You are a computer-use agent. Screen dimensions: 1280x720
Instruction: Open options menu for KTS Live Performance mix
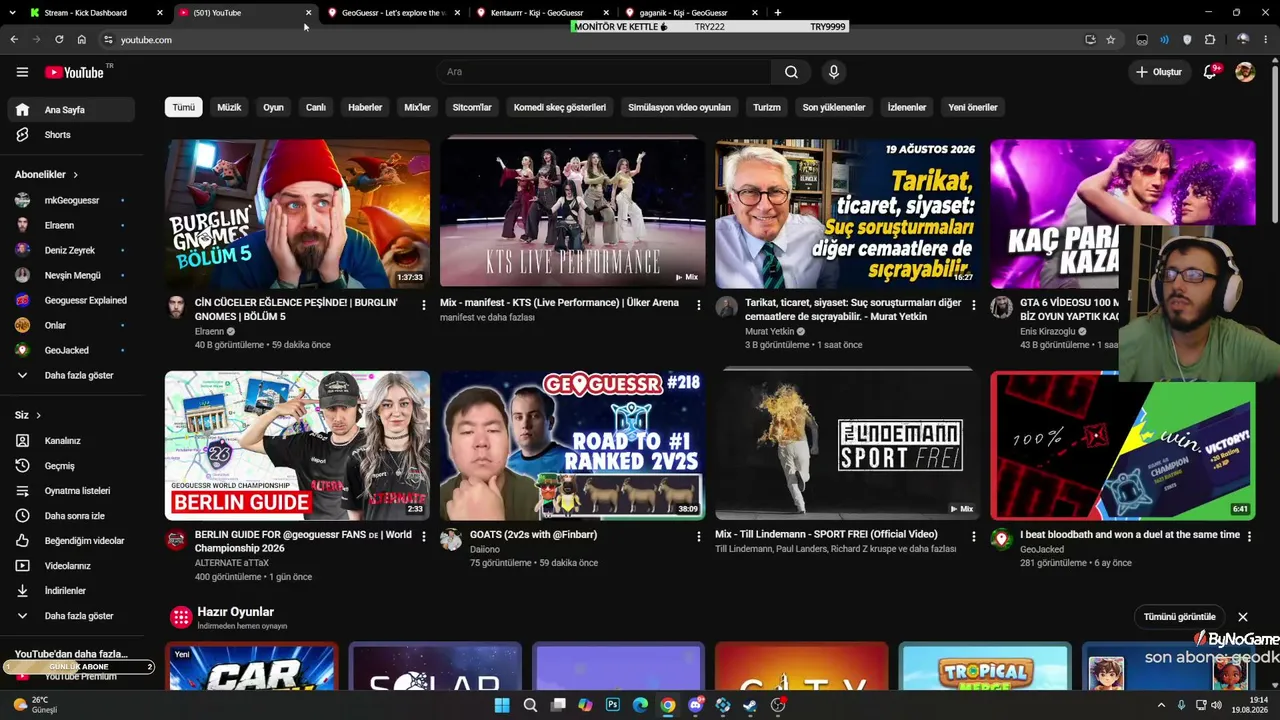(698, 305)
